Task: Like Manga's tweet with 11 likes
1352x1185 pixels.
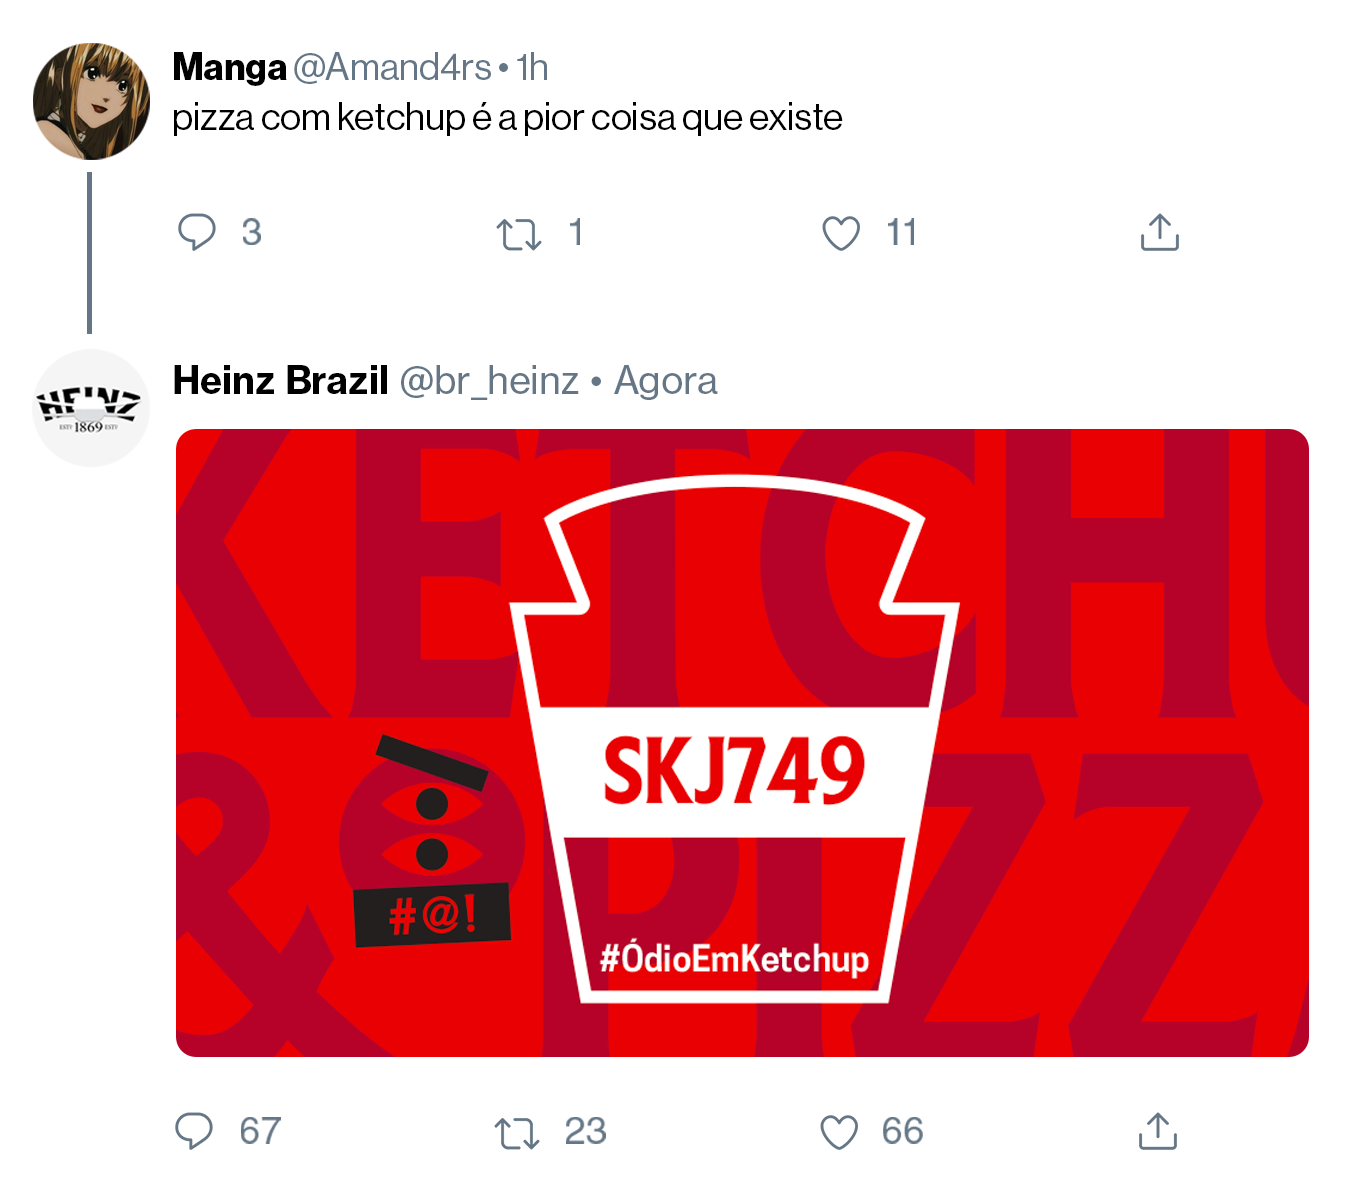Action: pyautogui.click(x=841, y=233)
